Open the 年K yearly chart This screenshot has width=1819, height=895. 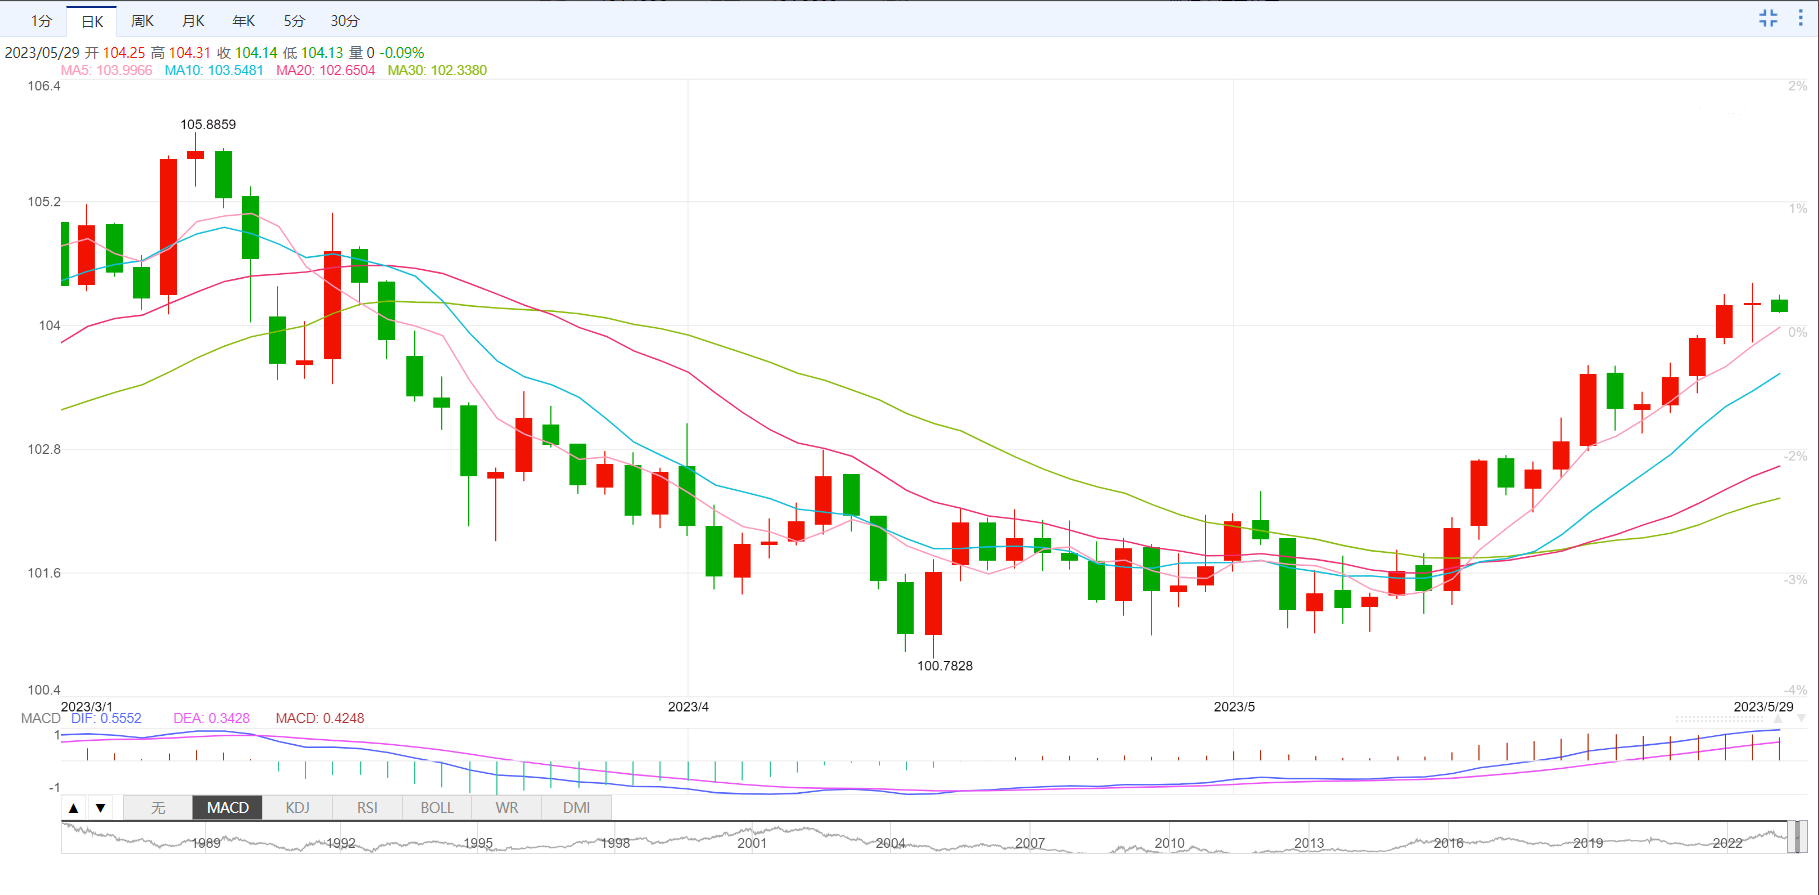point(243,21)
